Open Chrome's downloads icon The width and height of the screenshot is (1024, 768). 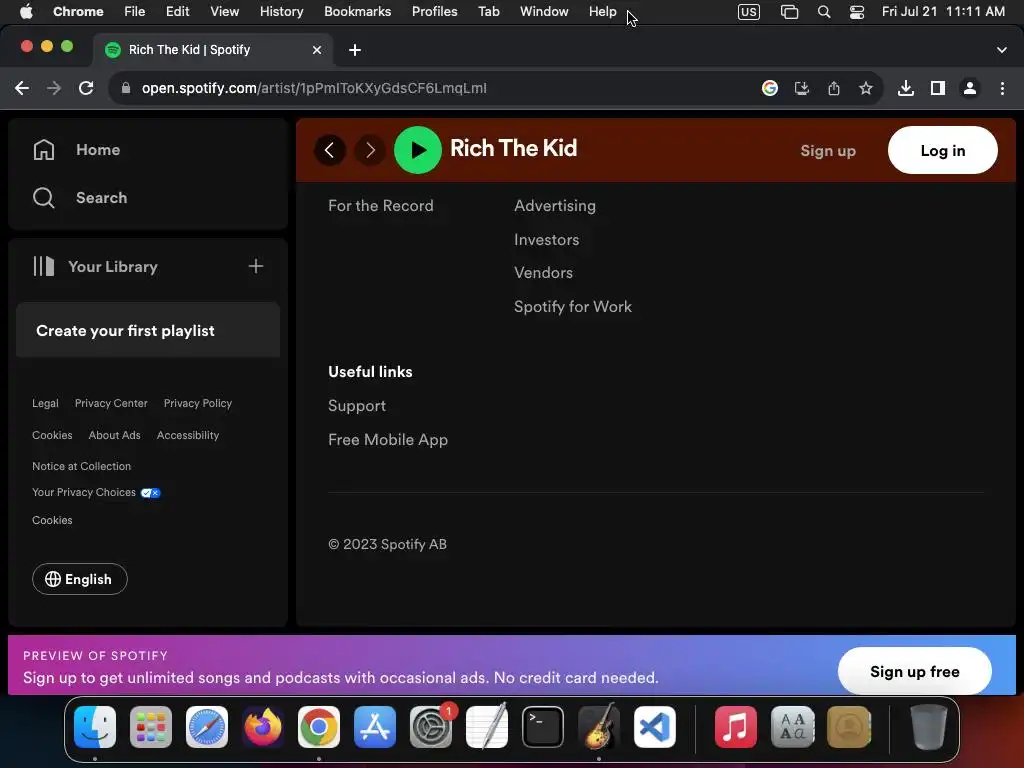(906, 88)
